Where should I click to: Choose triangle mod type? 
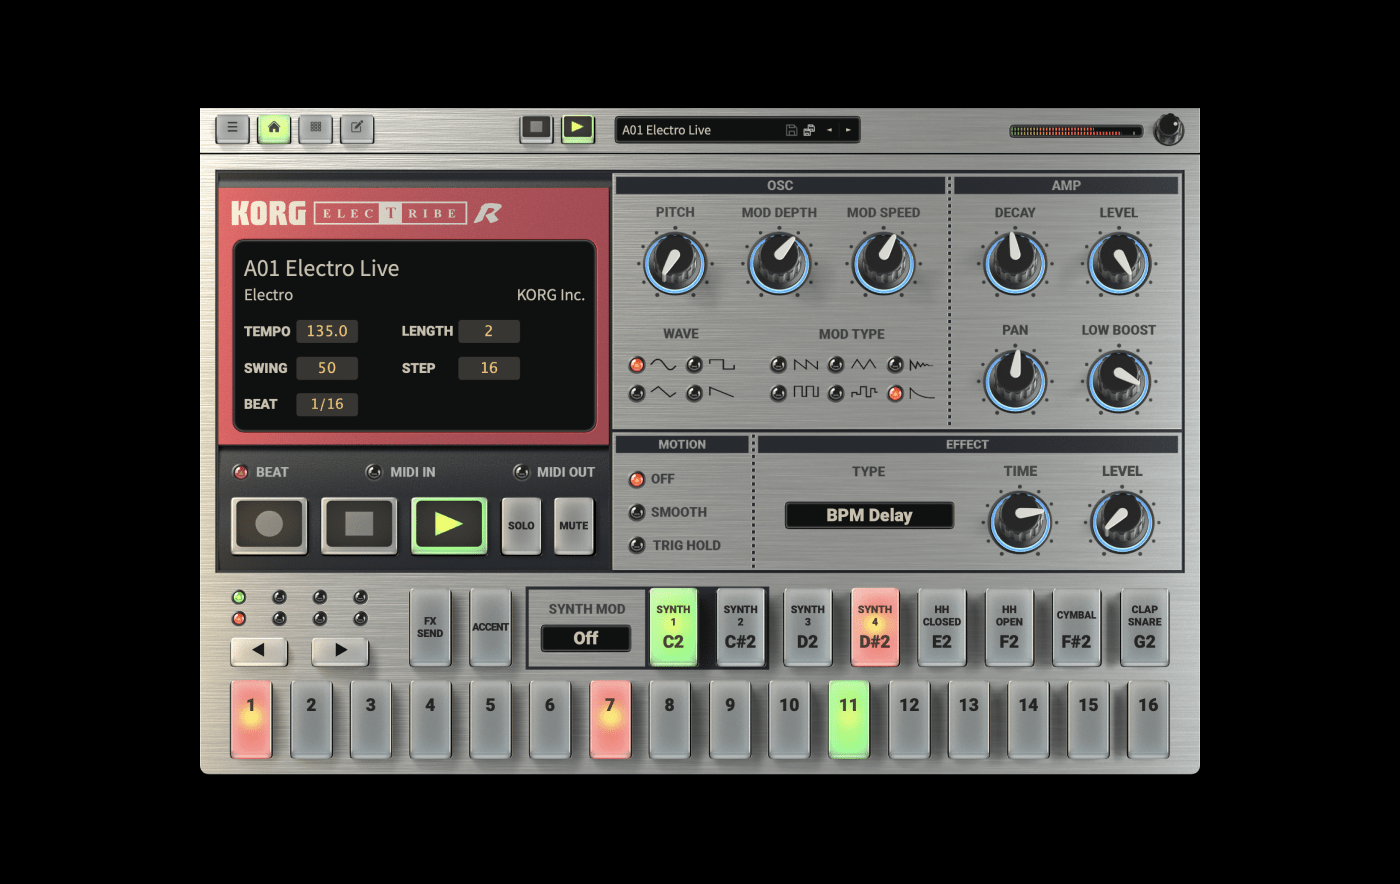coord(836,365)
